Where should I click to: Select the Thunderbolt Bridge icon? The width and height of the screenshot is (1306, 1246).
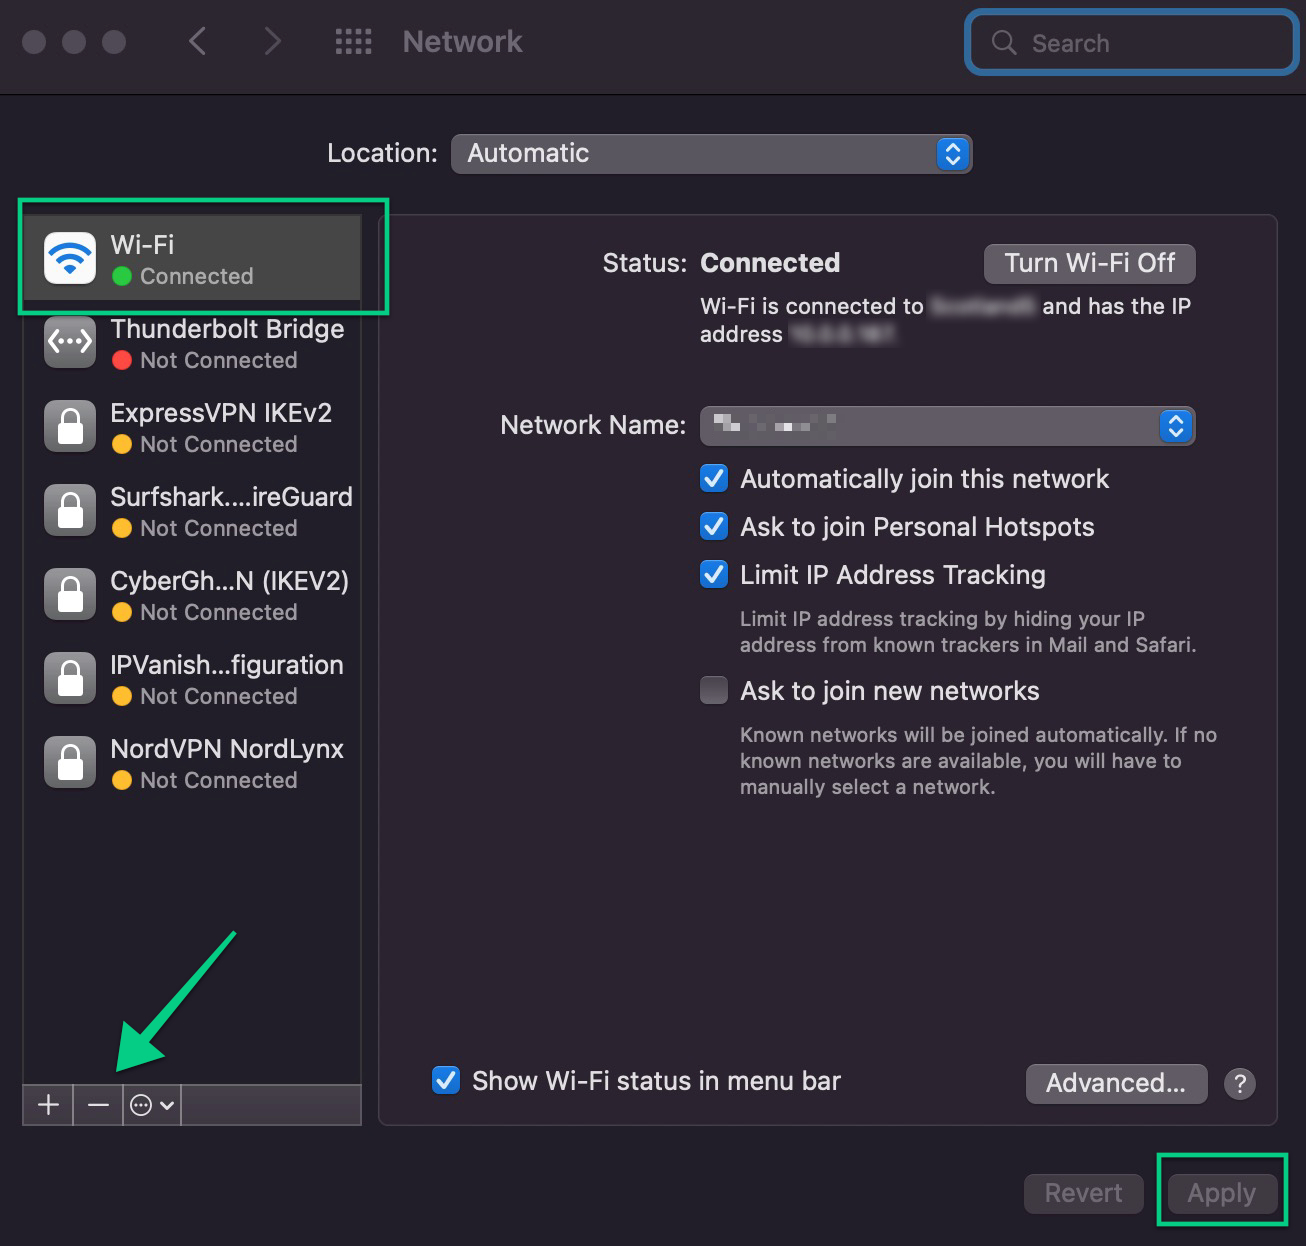coord(70,343)
